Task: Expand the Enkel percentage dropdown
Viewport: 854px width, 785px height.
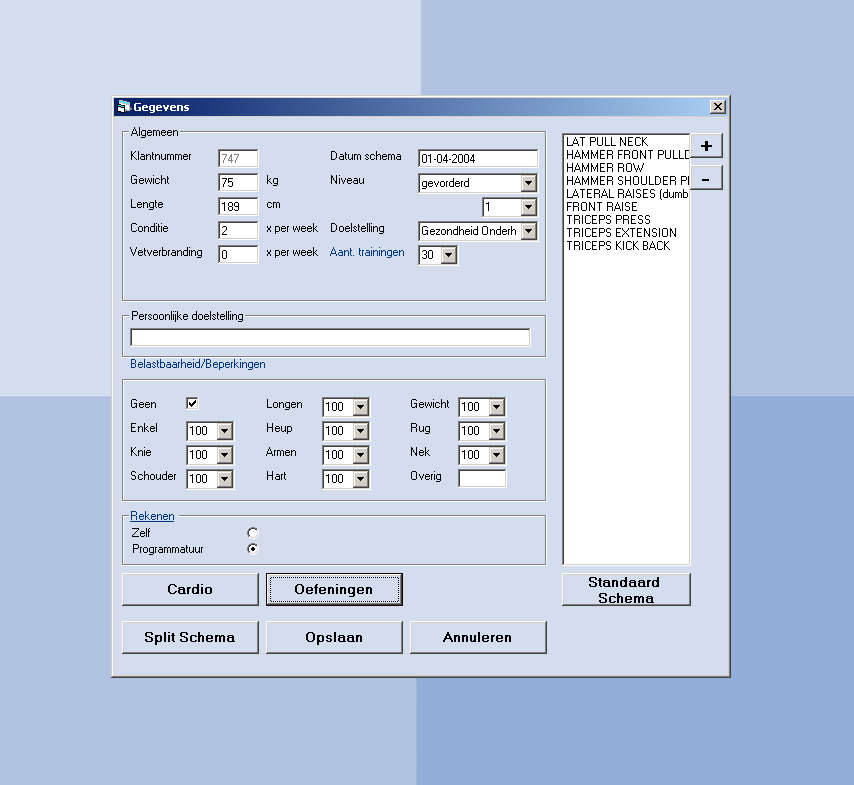Action: click(224, 431)
